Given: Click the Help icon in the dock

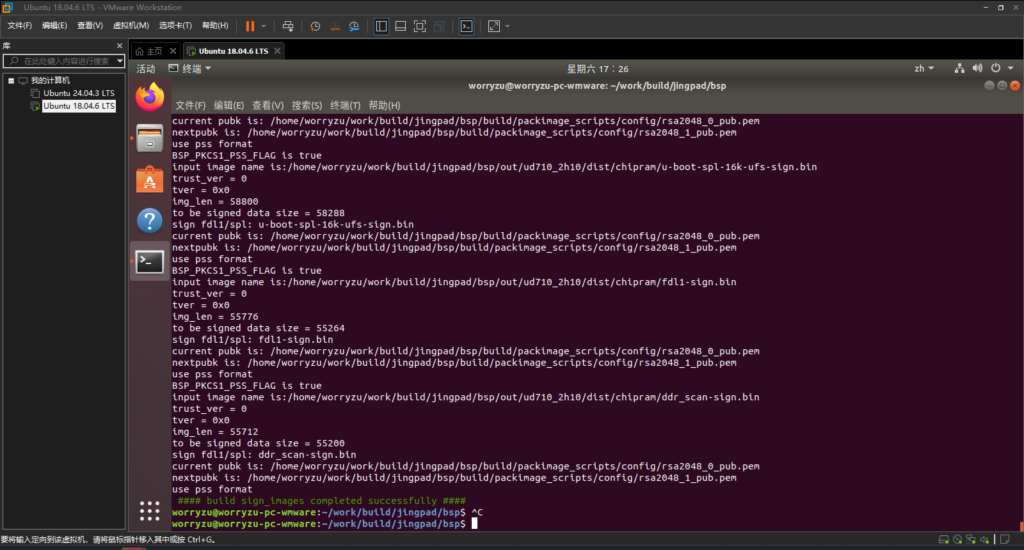Looking at the screenshot, I should tap(149, 220).
